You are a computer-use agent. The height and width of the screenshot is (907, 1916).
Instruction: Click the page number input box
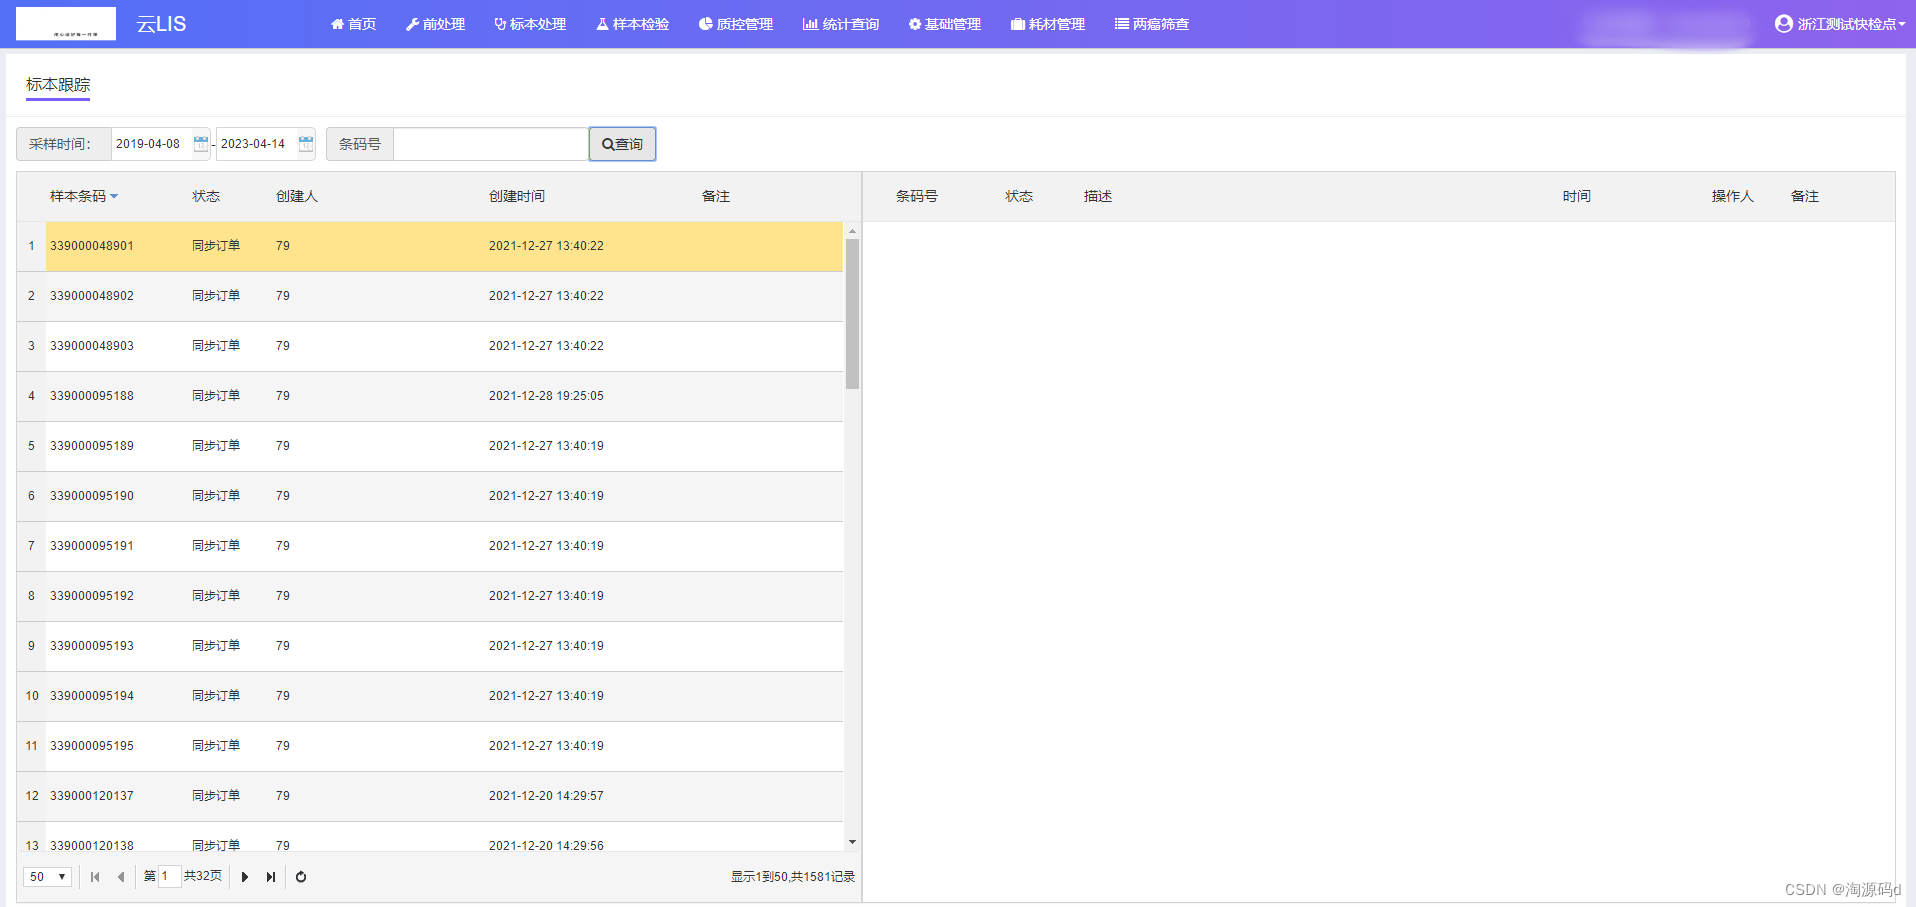click(x=169, y=877)
